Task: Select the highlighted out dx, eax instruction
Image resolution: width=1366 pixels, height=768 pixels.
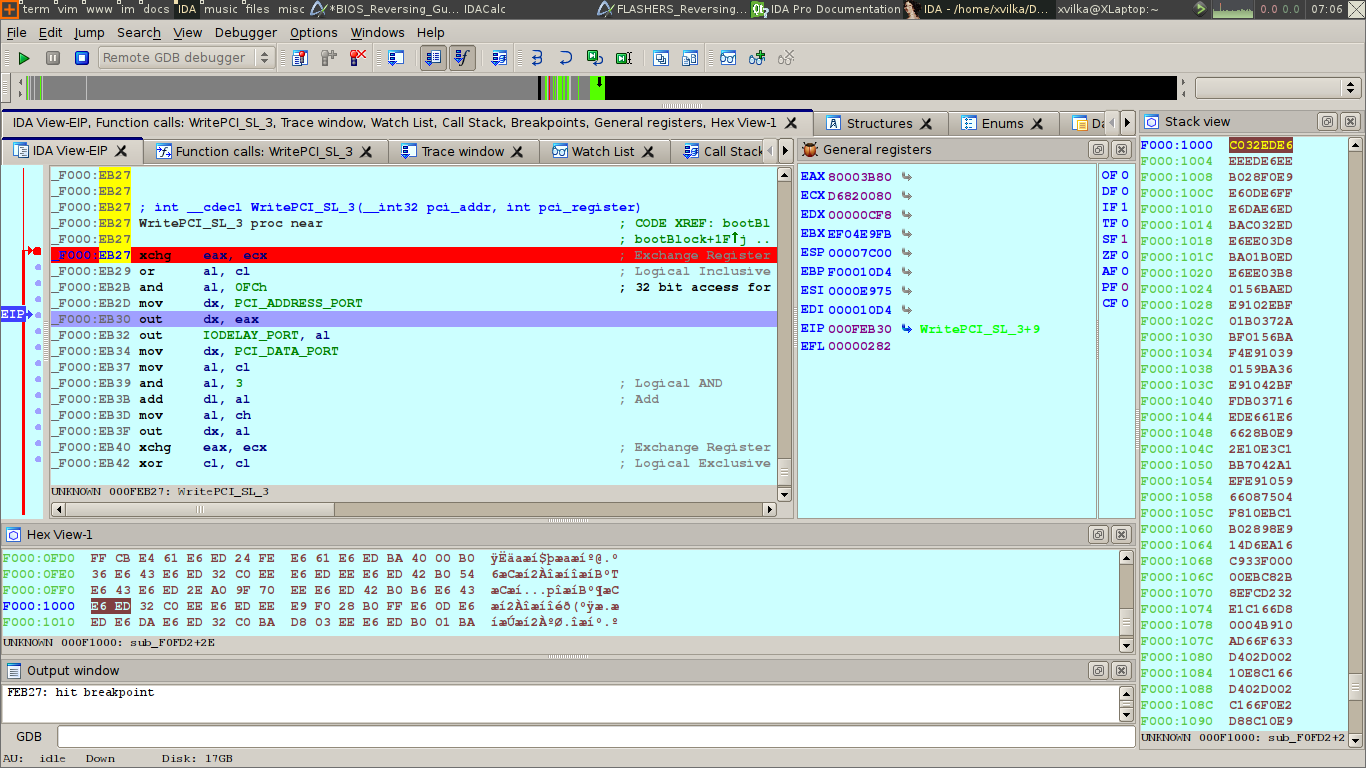Action: pyautogui.click(x=413, y=319)
